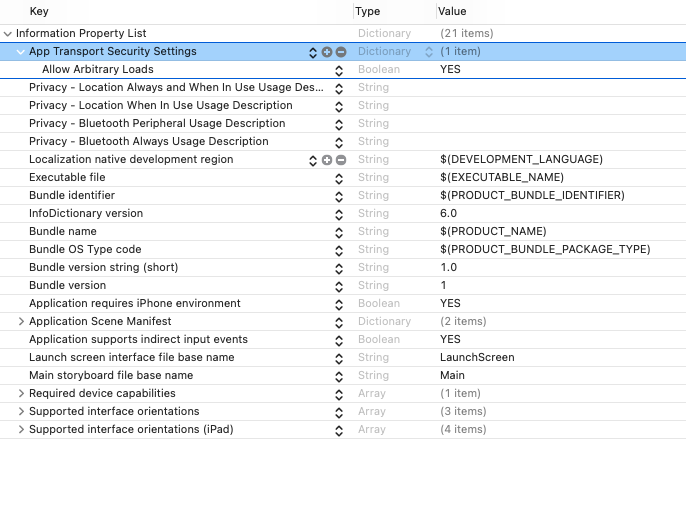Open key picker for Bundle OS Type code
Image resolution: width=686 pixels, height=521 pixels.
pos(339,250)
